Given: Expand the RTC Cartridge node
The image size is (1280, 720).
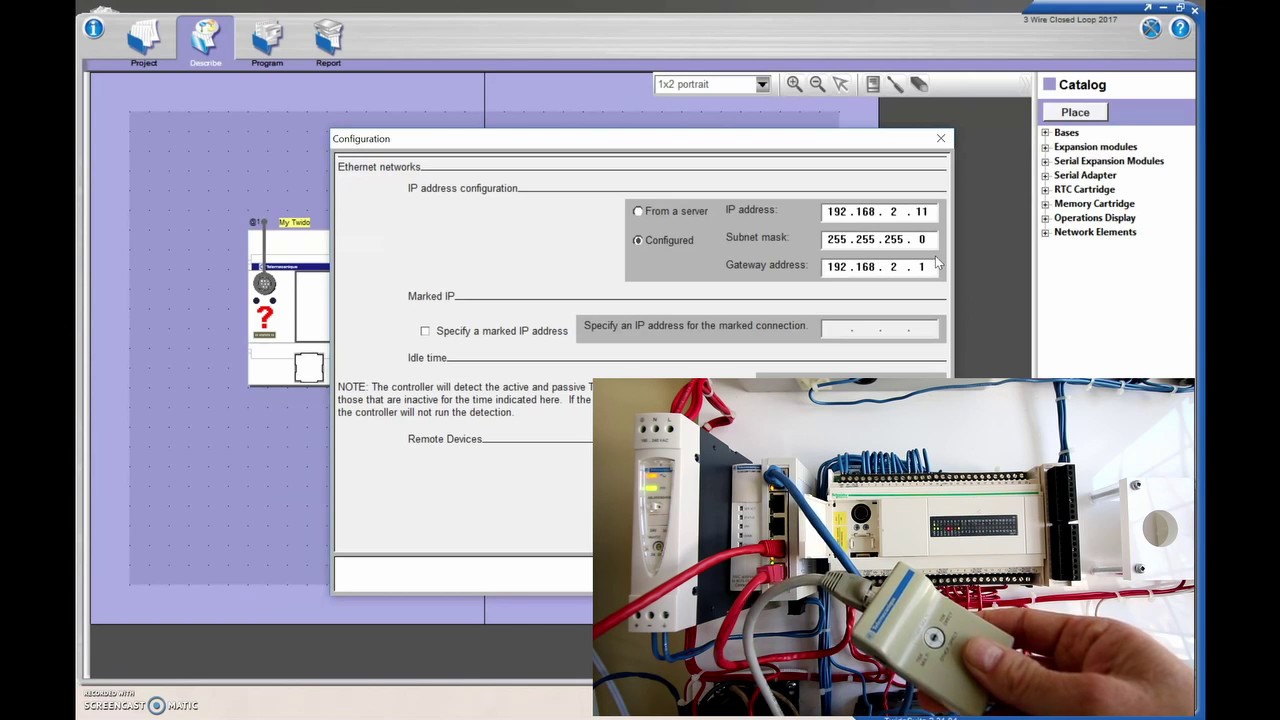Looking at the screenshot, I should pos(1045,189).
